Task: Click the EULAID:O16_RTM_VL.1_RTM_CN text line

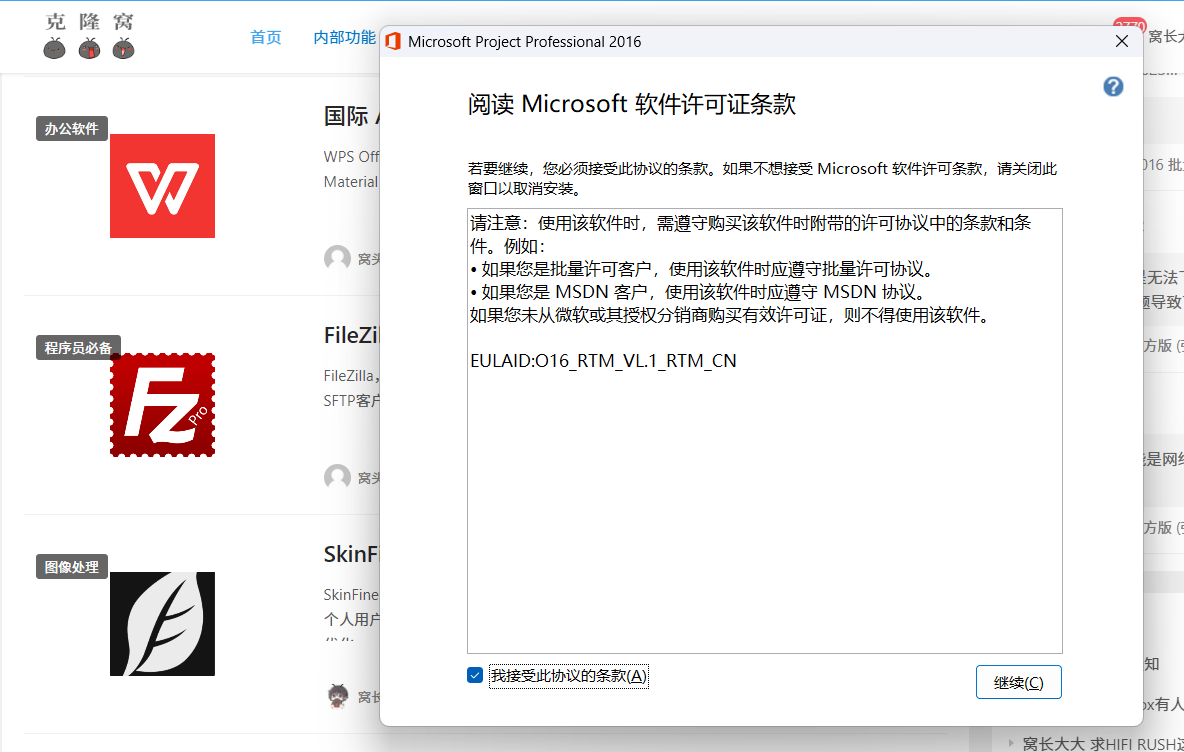Action: (603, 361)
